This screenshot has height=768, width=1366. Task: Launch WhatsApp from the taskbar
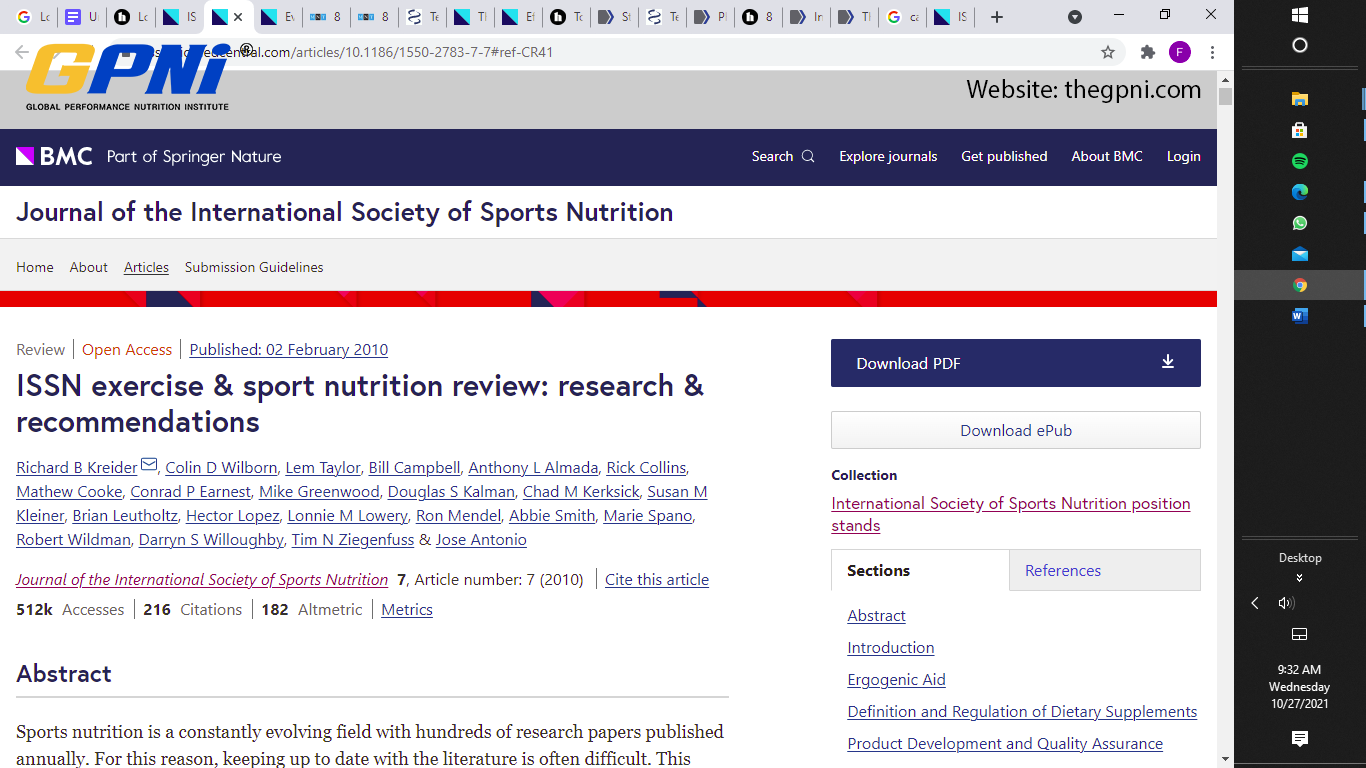click(1300, 223)
